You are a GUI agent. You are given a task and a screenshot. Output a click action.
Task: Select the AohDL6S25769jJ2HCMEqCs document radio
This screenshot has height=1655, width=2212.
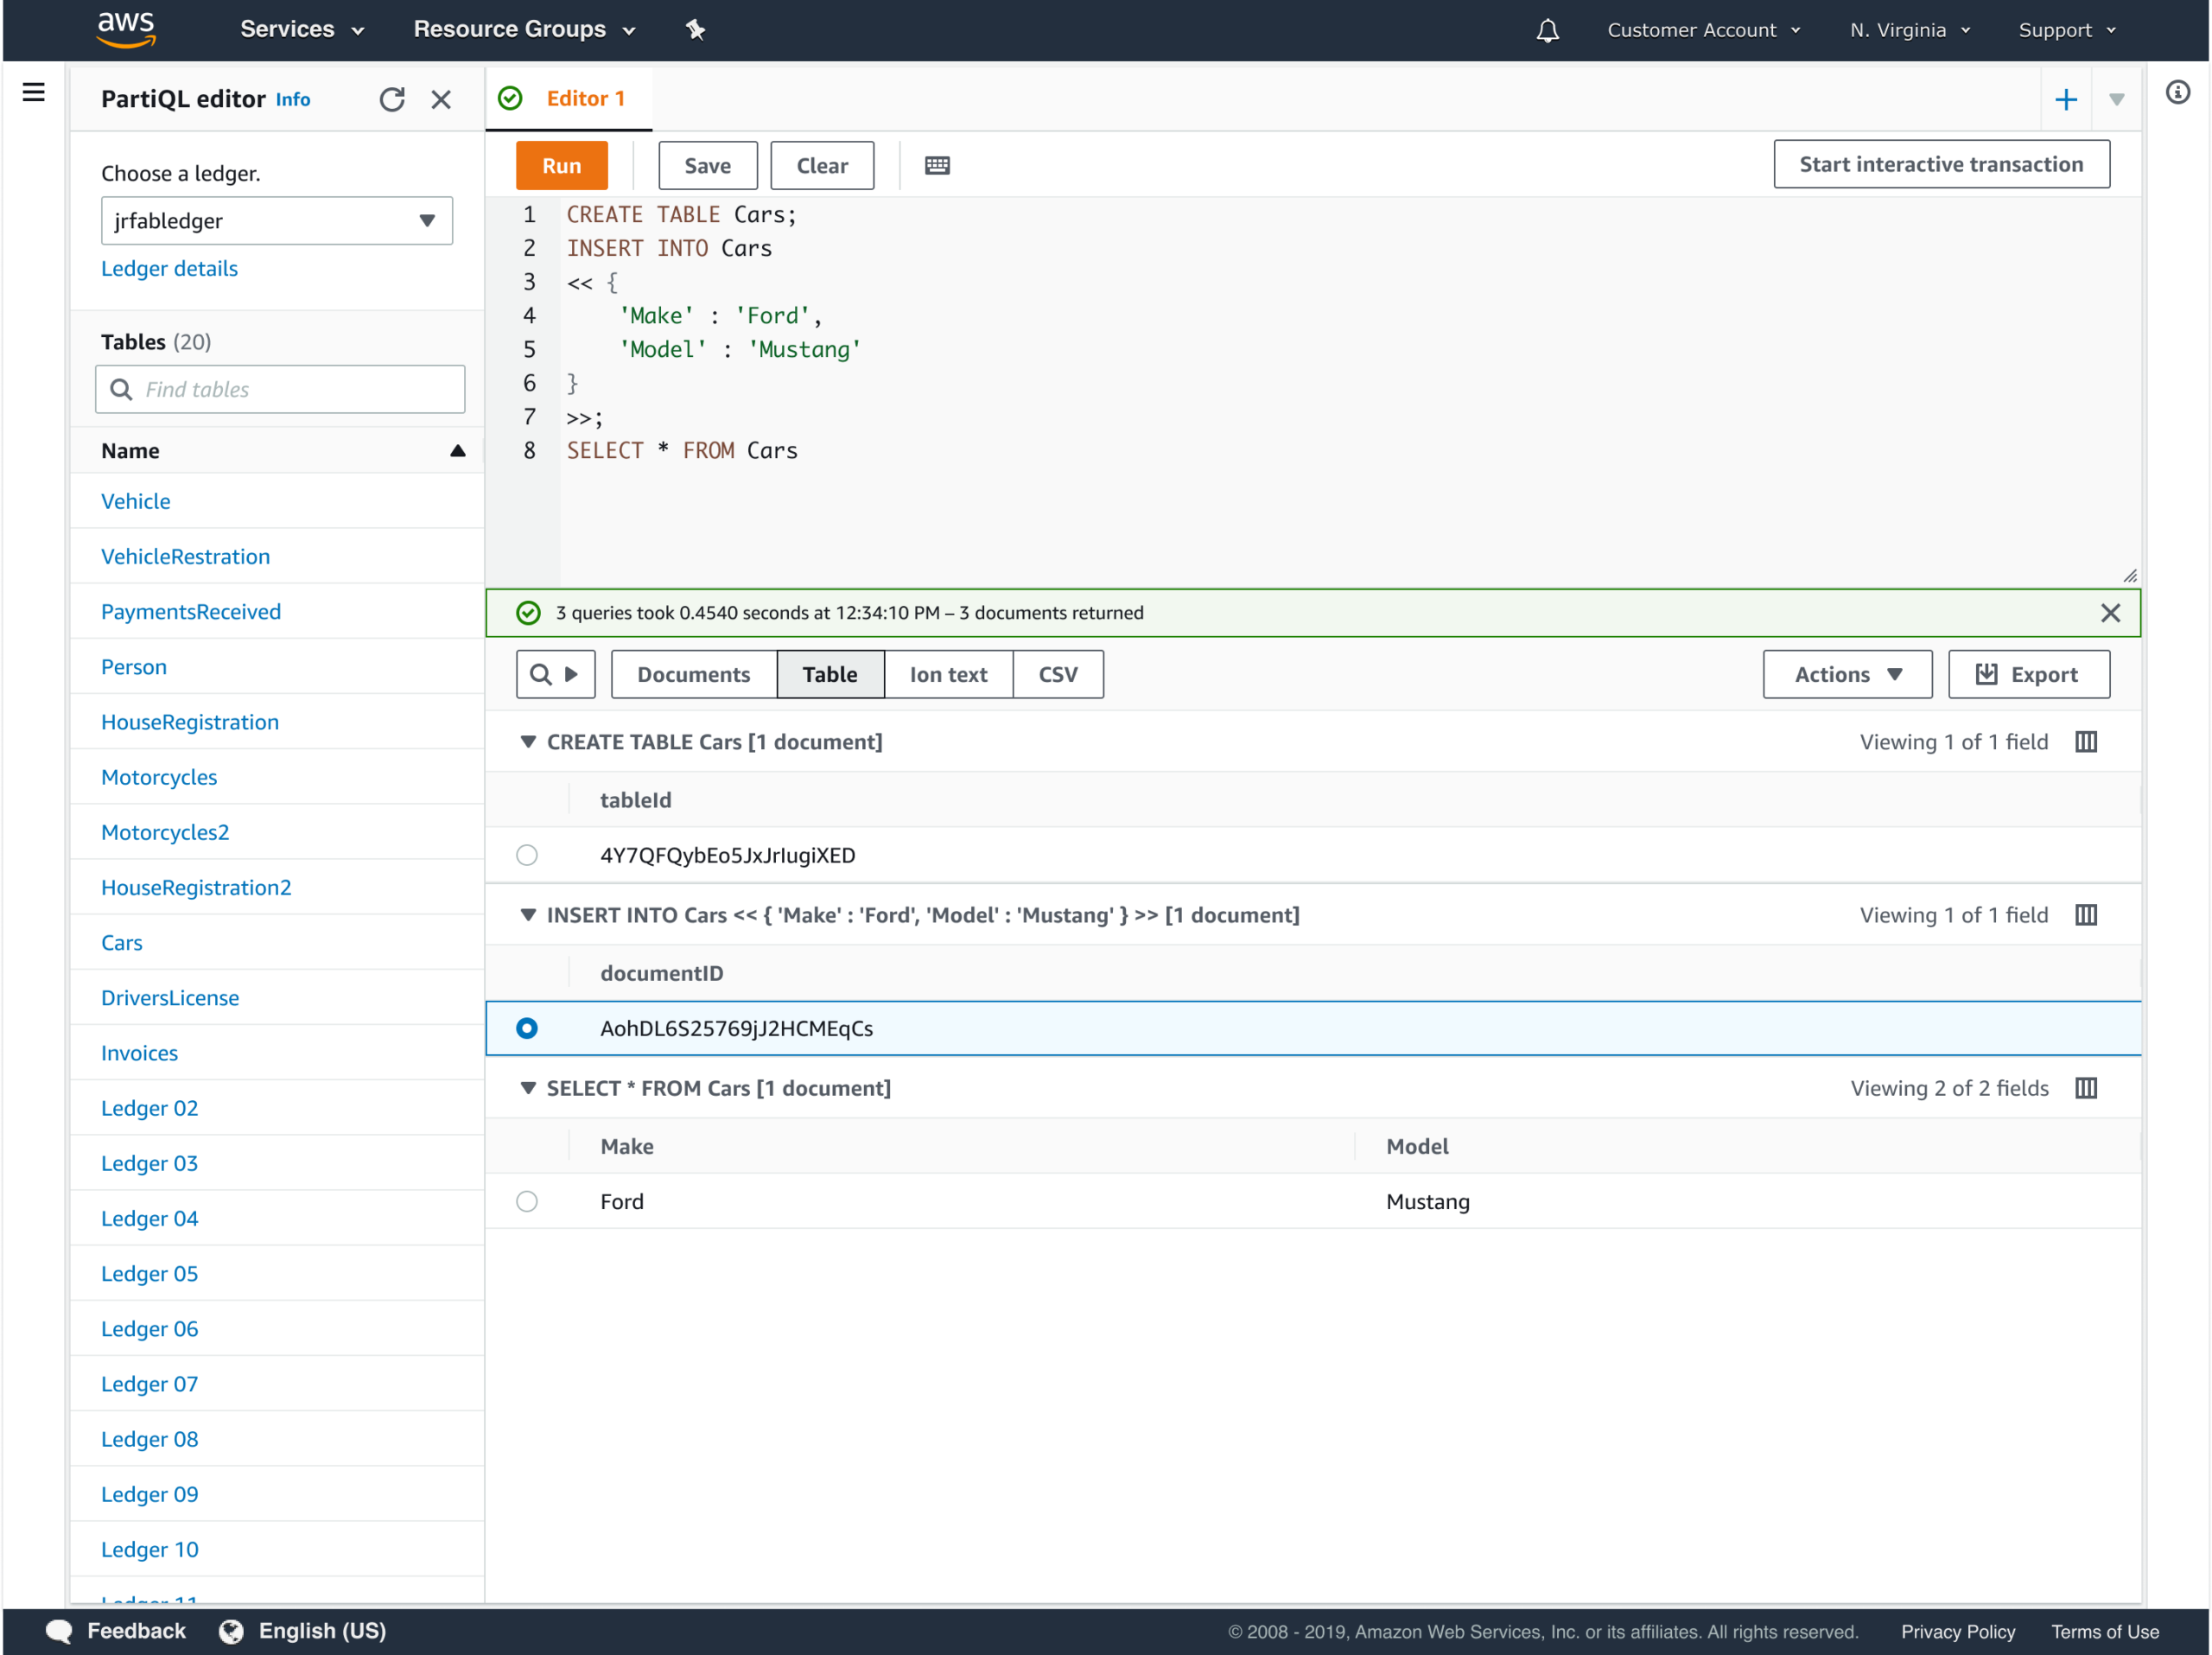point(527,1028)
